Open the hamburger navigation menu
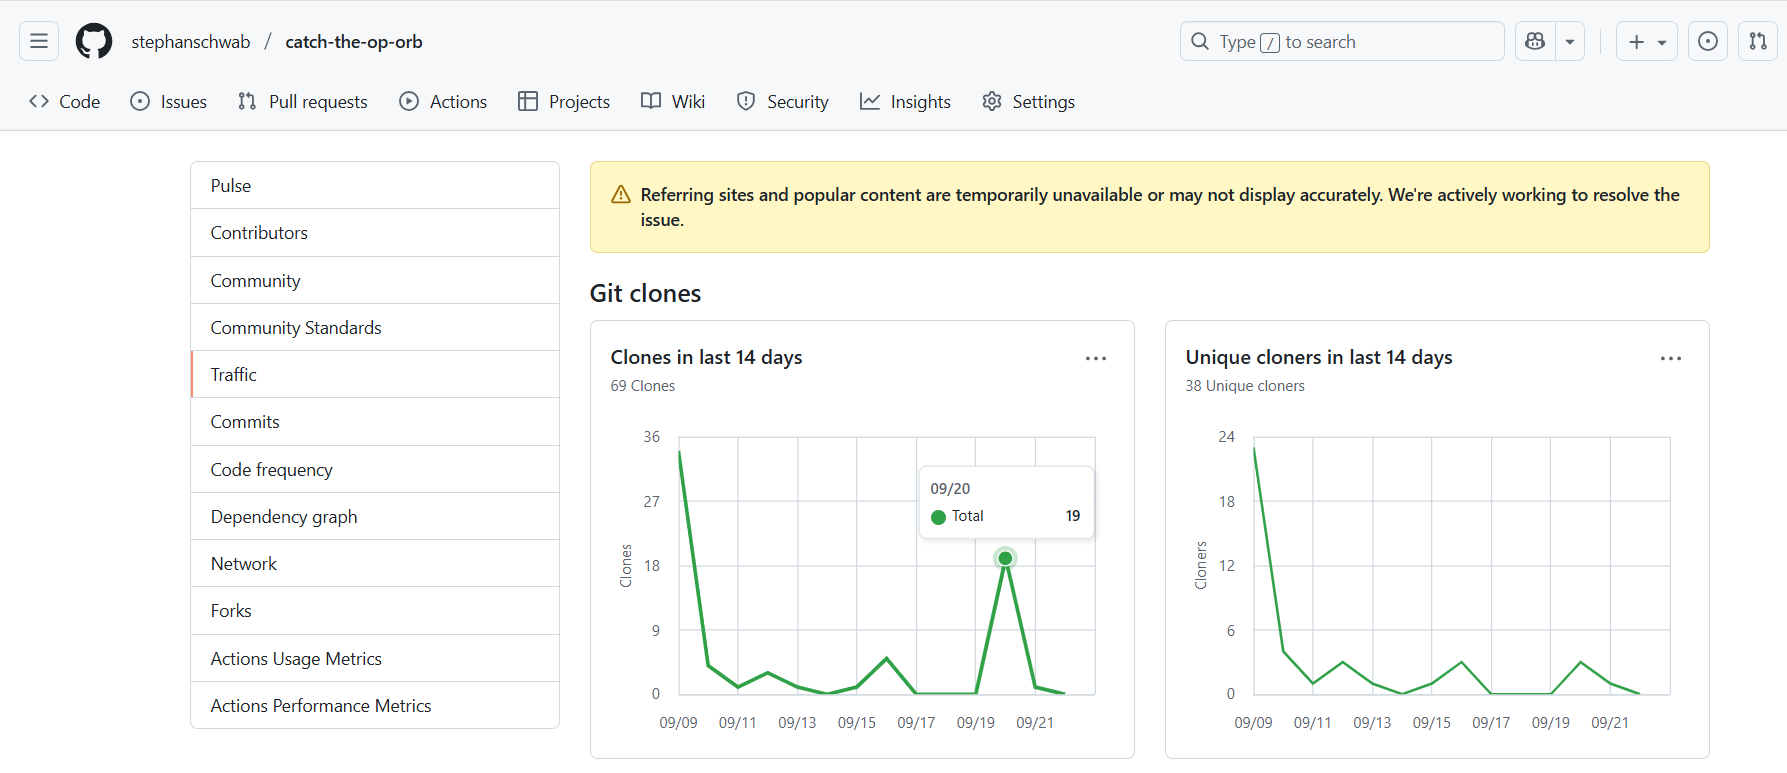 point(39,41)
